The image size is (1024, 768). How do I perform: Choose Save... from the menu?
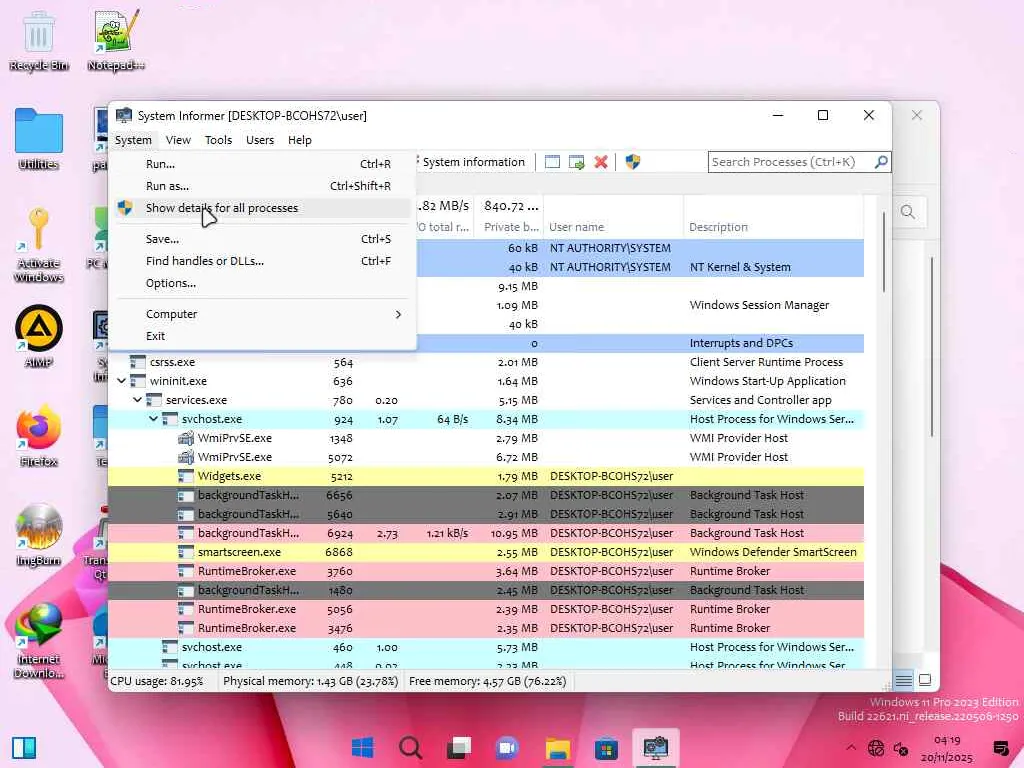pyautogui.click(x=263, y=239)
